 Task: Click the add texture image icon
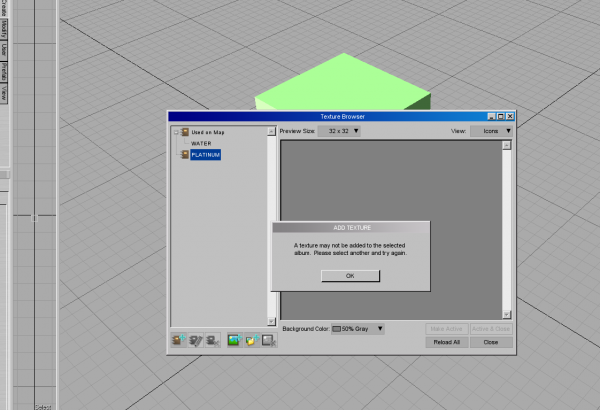point(234,341)
